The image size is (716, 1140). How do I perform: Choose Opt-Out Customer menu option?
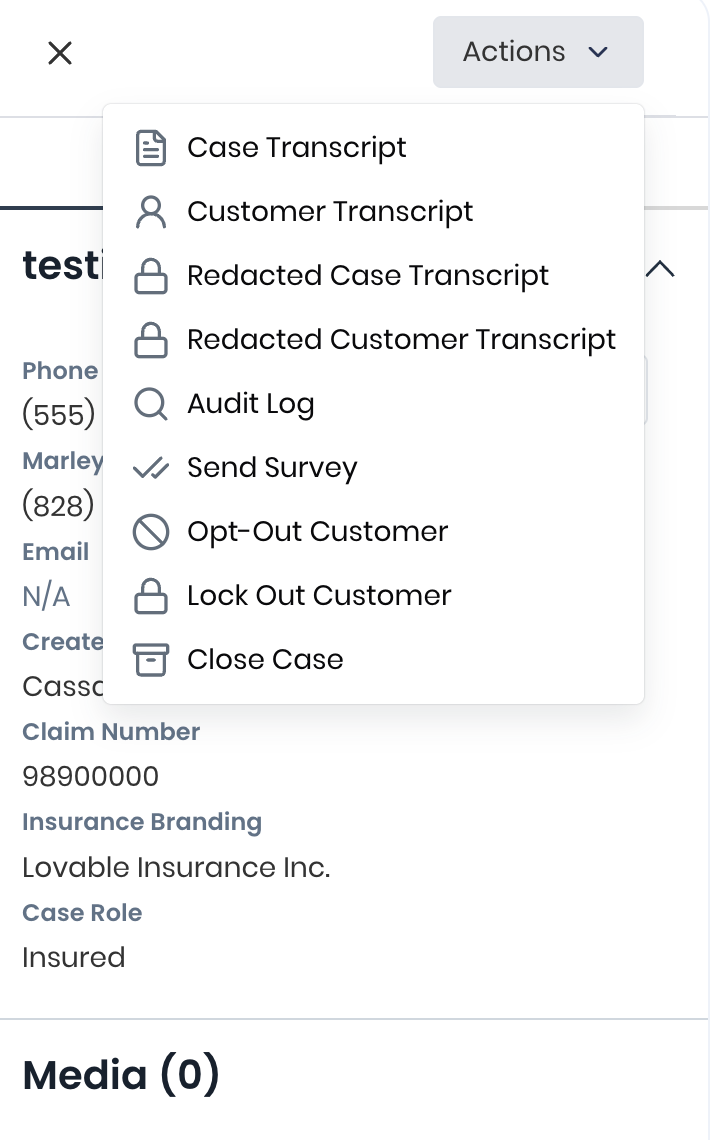tap(317, 532)
